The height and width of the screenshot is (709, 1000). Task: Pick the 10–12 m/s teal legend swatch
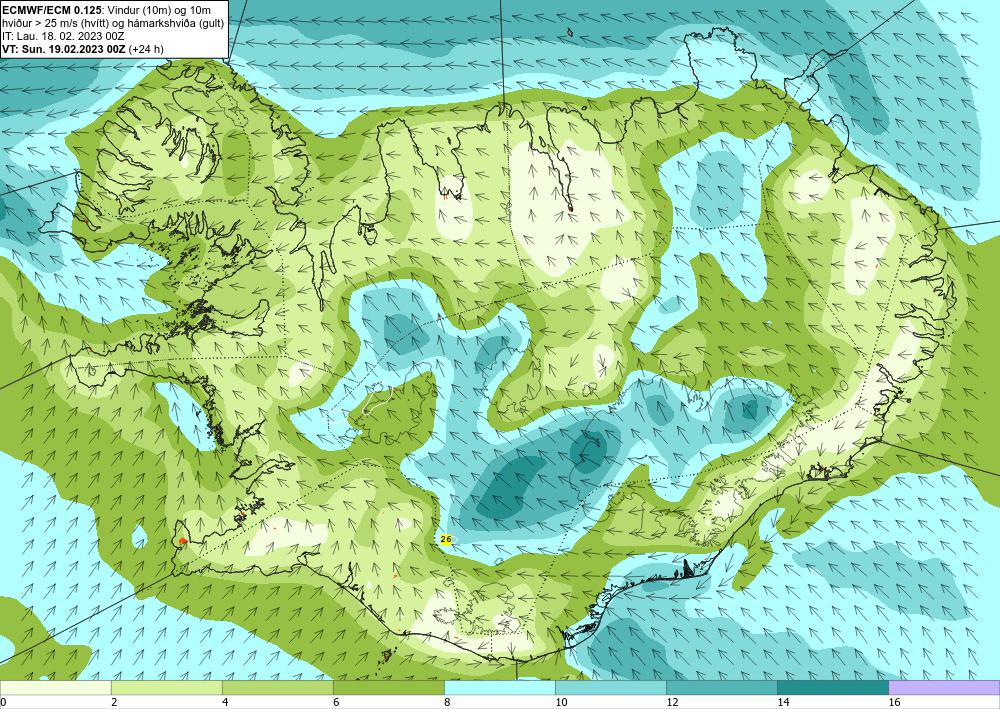click(610, 687)
